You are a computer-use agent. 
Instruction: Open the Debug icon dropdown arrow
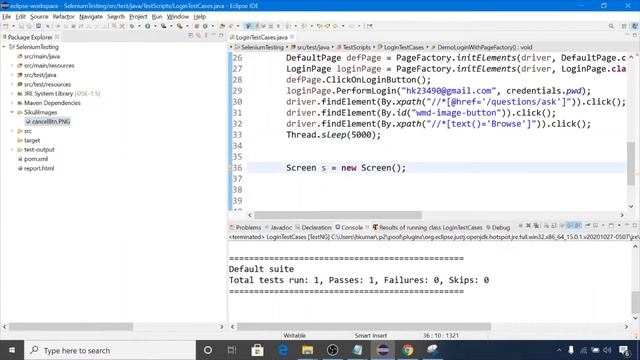(139, 26)
